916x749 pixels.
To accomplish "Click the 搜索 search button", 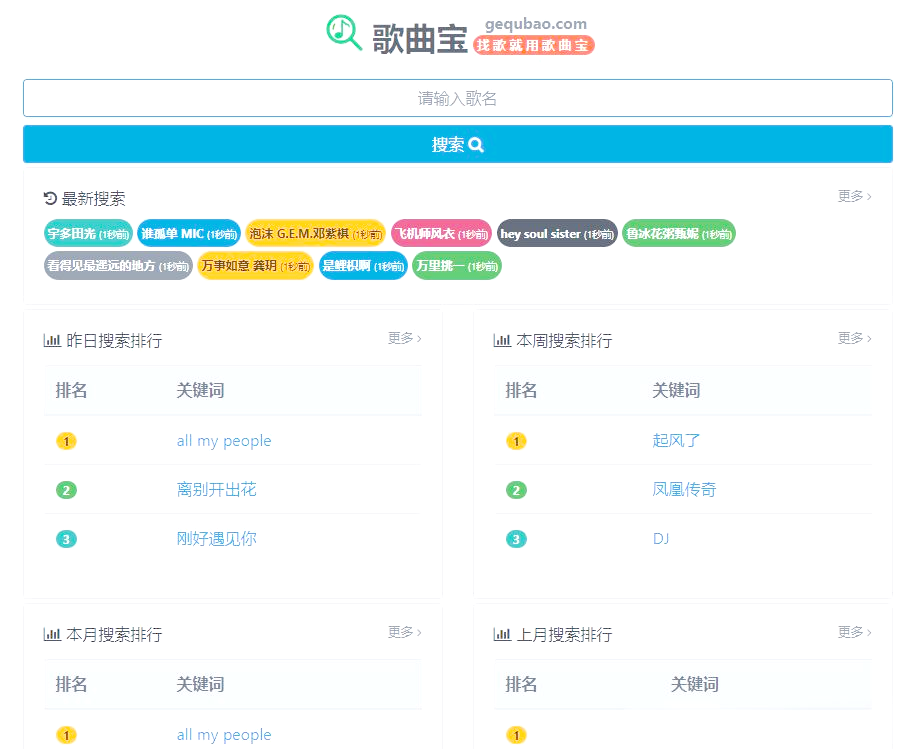I will 458,144.
